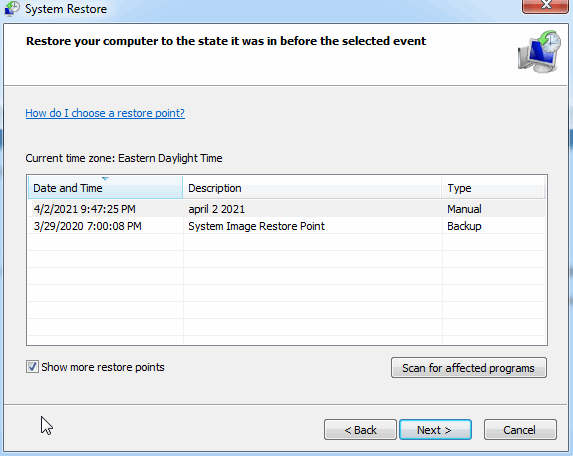Click Scan for affected programs

[x=469, y=368]
